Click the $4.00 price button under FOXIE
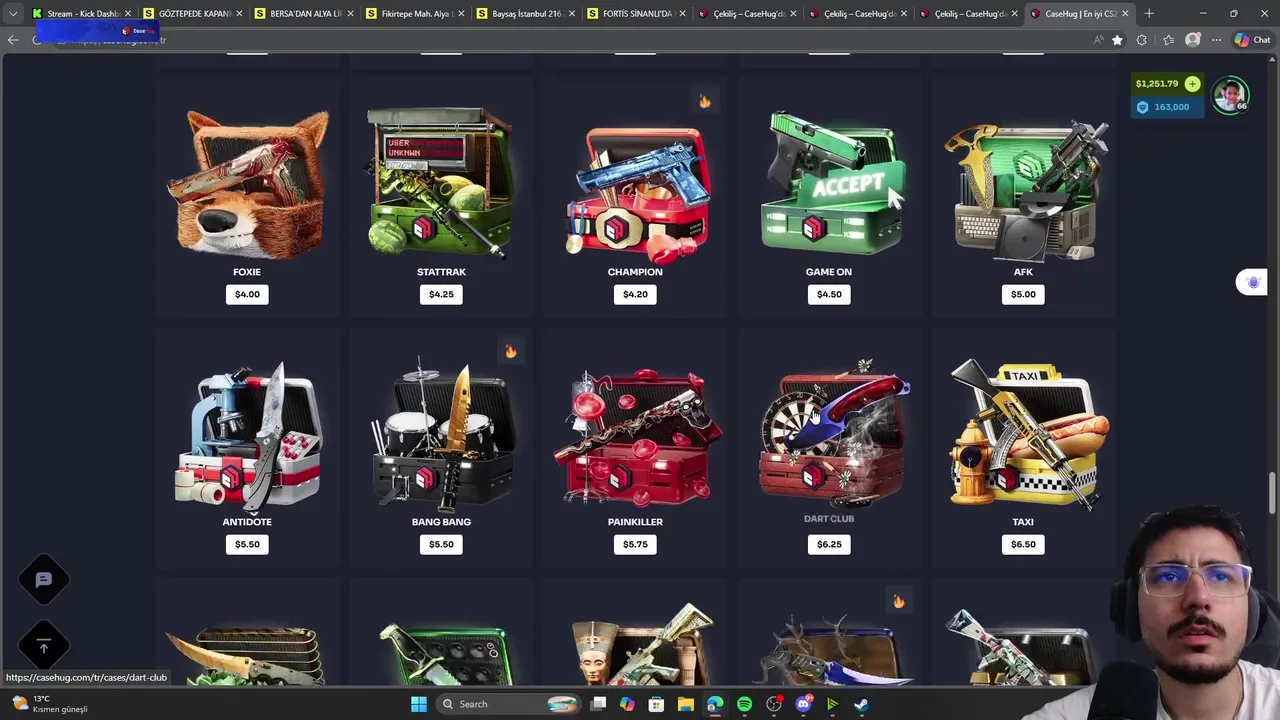 pyautogui.click(x=247, y=294)
